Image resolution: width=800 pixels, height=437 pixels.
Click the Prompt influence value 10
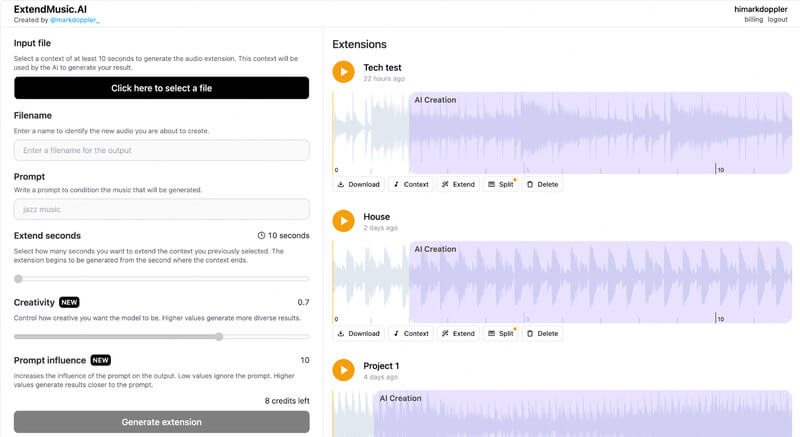(x=305, y=360)
